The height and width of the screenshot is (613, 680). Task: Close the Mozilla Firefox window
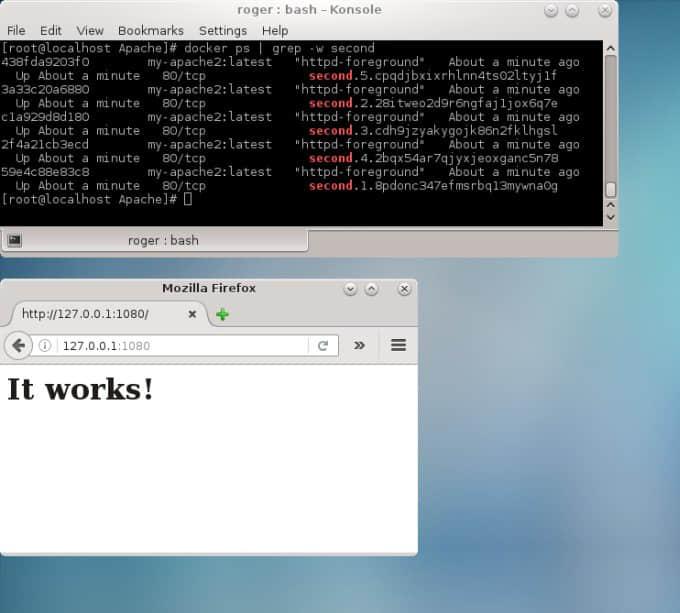404,289
